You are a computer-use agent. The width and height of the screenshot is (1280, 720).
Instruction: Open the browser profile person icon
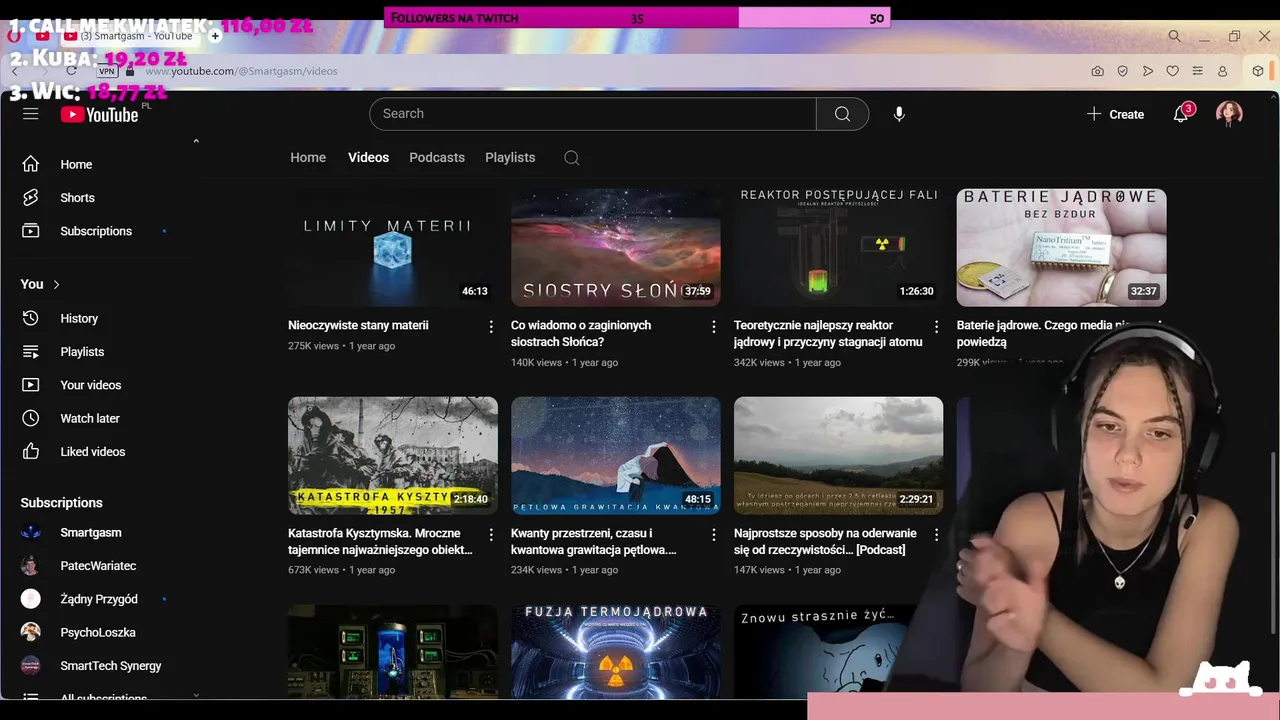[1222, 71]
